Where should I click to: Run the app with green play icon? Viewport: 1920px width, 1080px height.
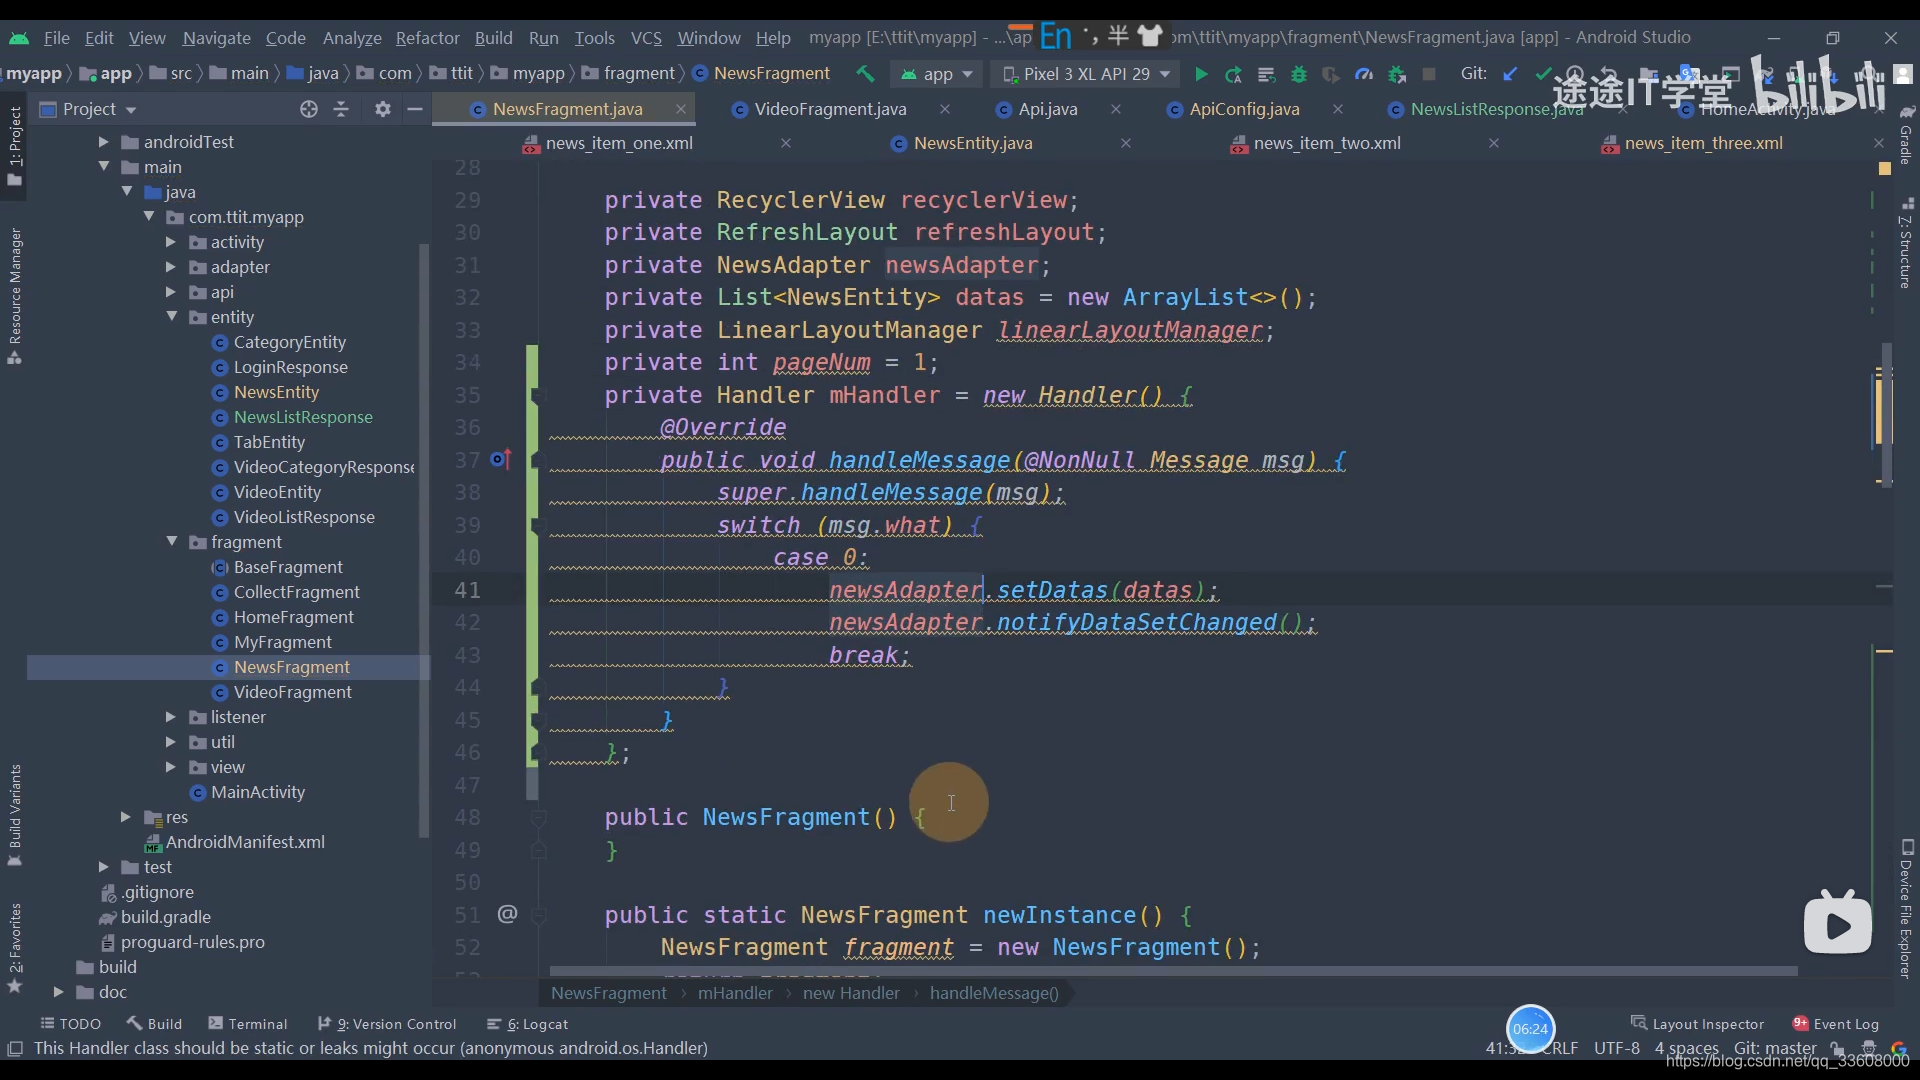[x=1201, y=74]
